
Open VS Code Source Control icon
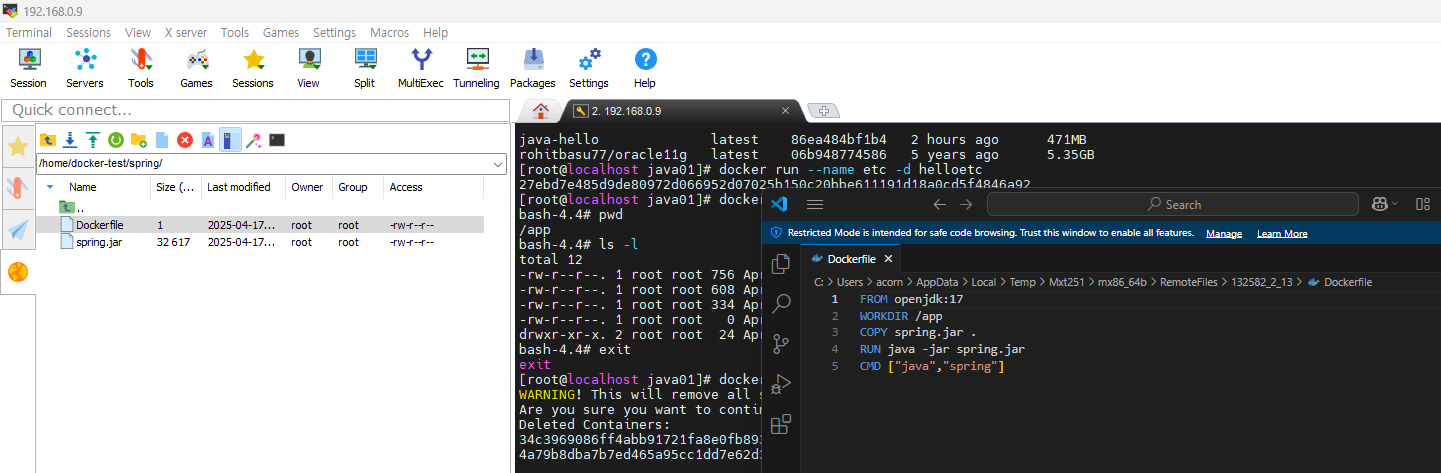tap(782, 343)
